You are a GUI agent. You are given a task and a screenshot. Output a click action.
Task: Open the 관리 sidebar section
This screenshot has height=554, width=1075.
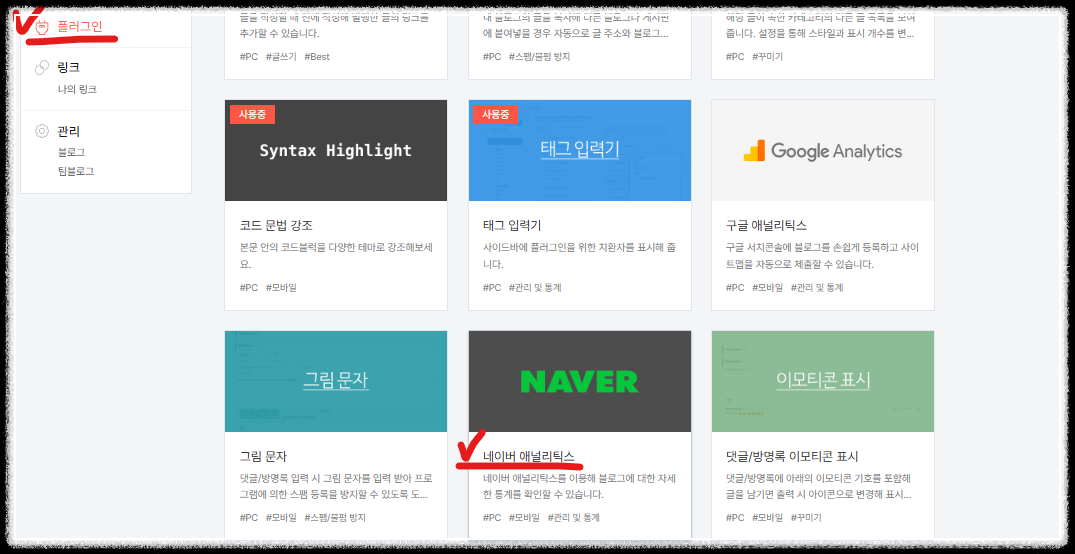(69, 130)
